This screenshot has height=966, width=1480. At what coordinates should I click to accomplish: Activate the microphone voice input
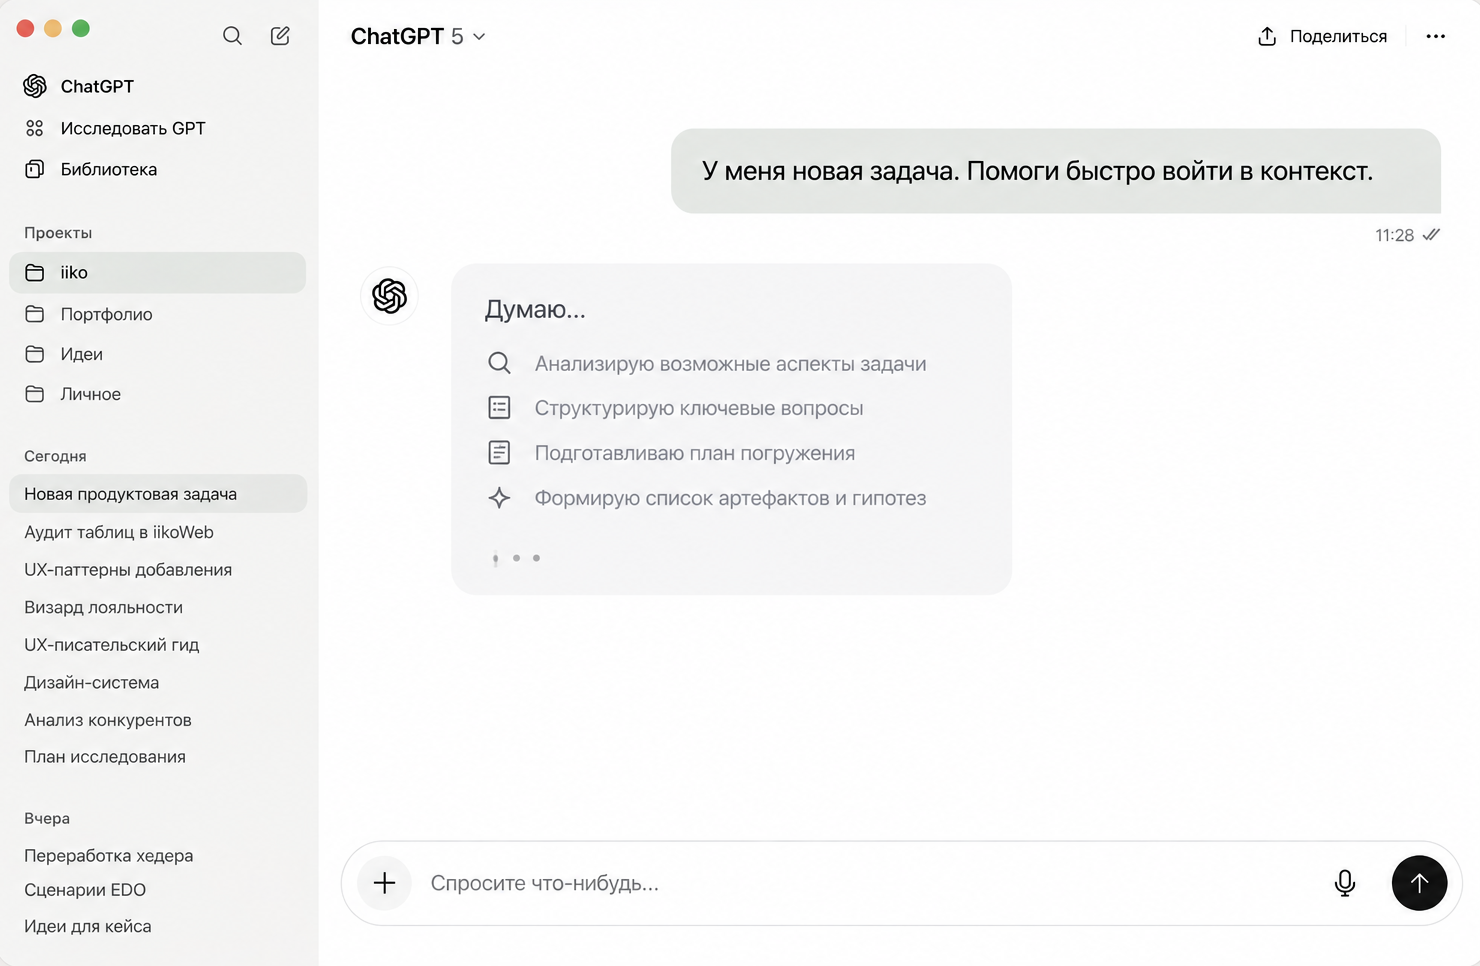tap(1345, 883)
